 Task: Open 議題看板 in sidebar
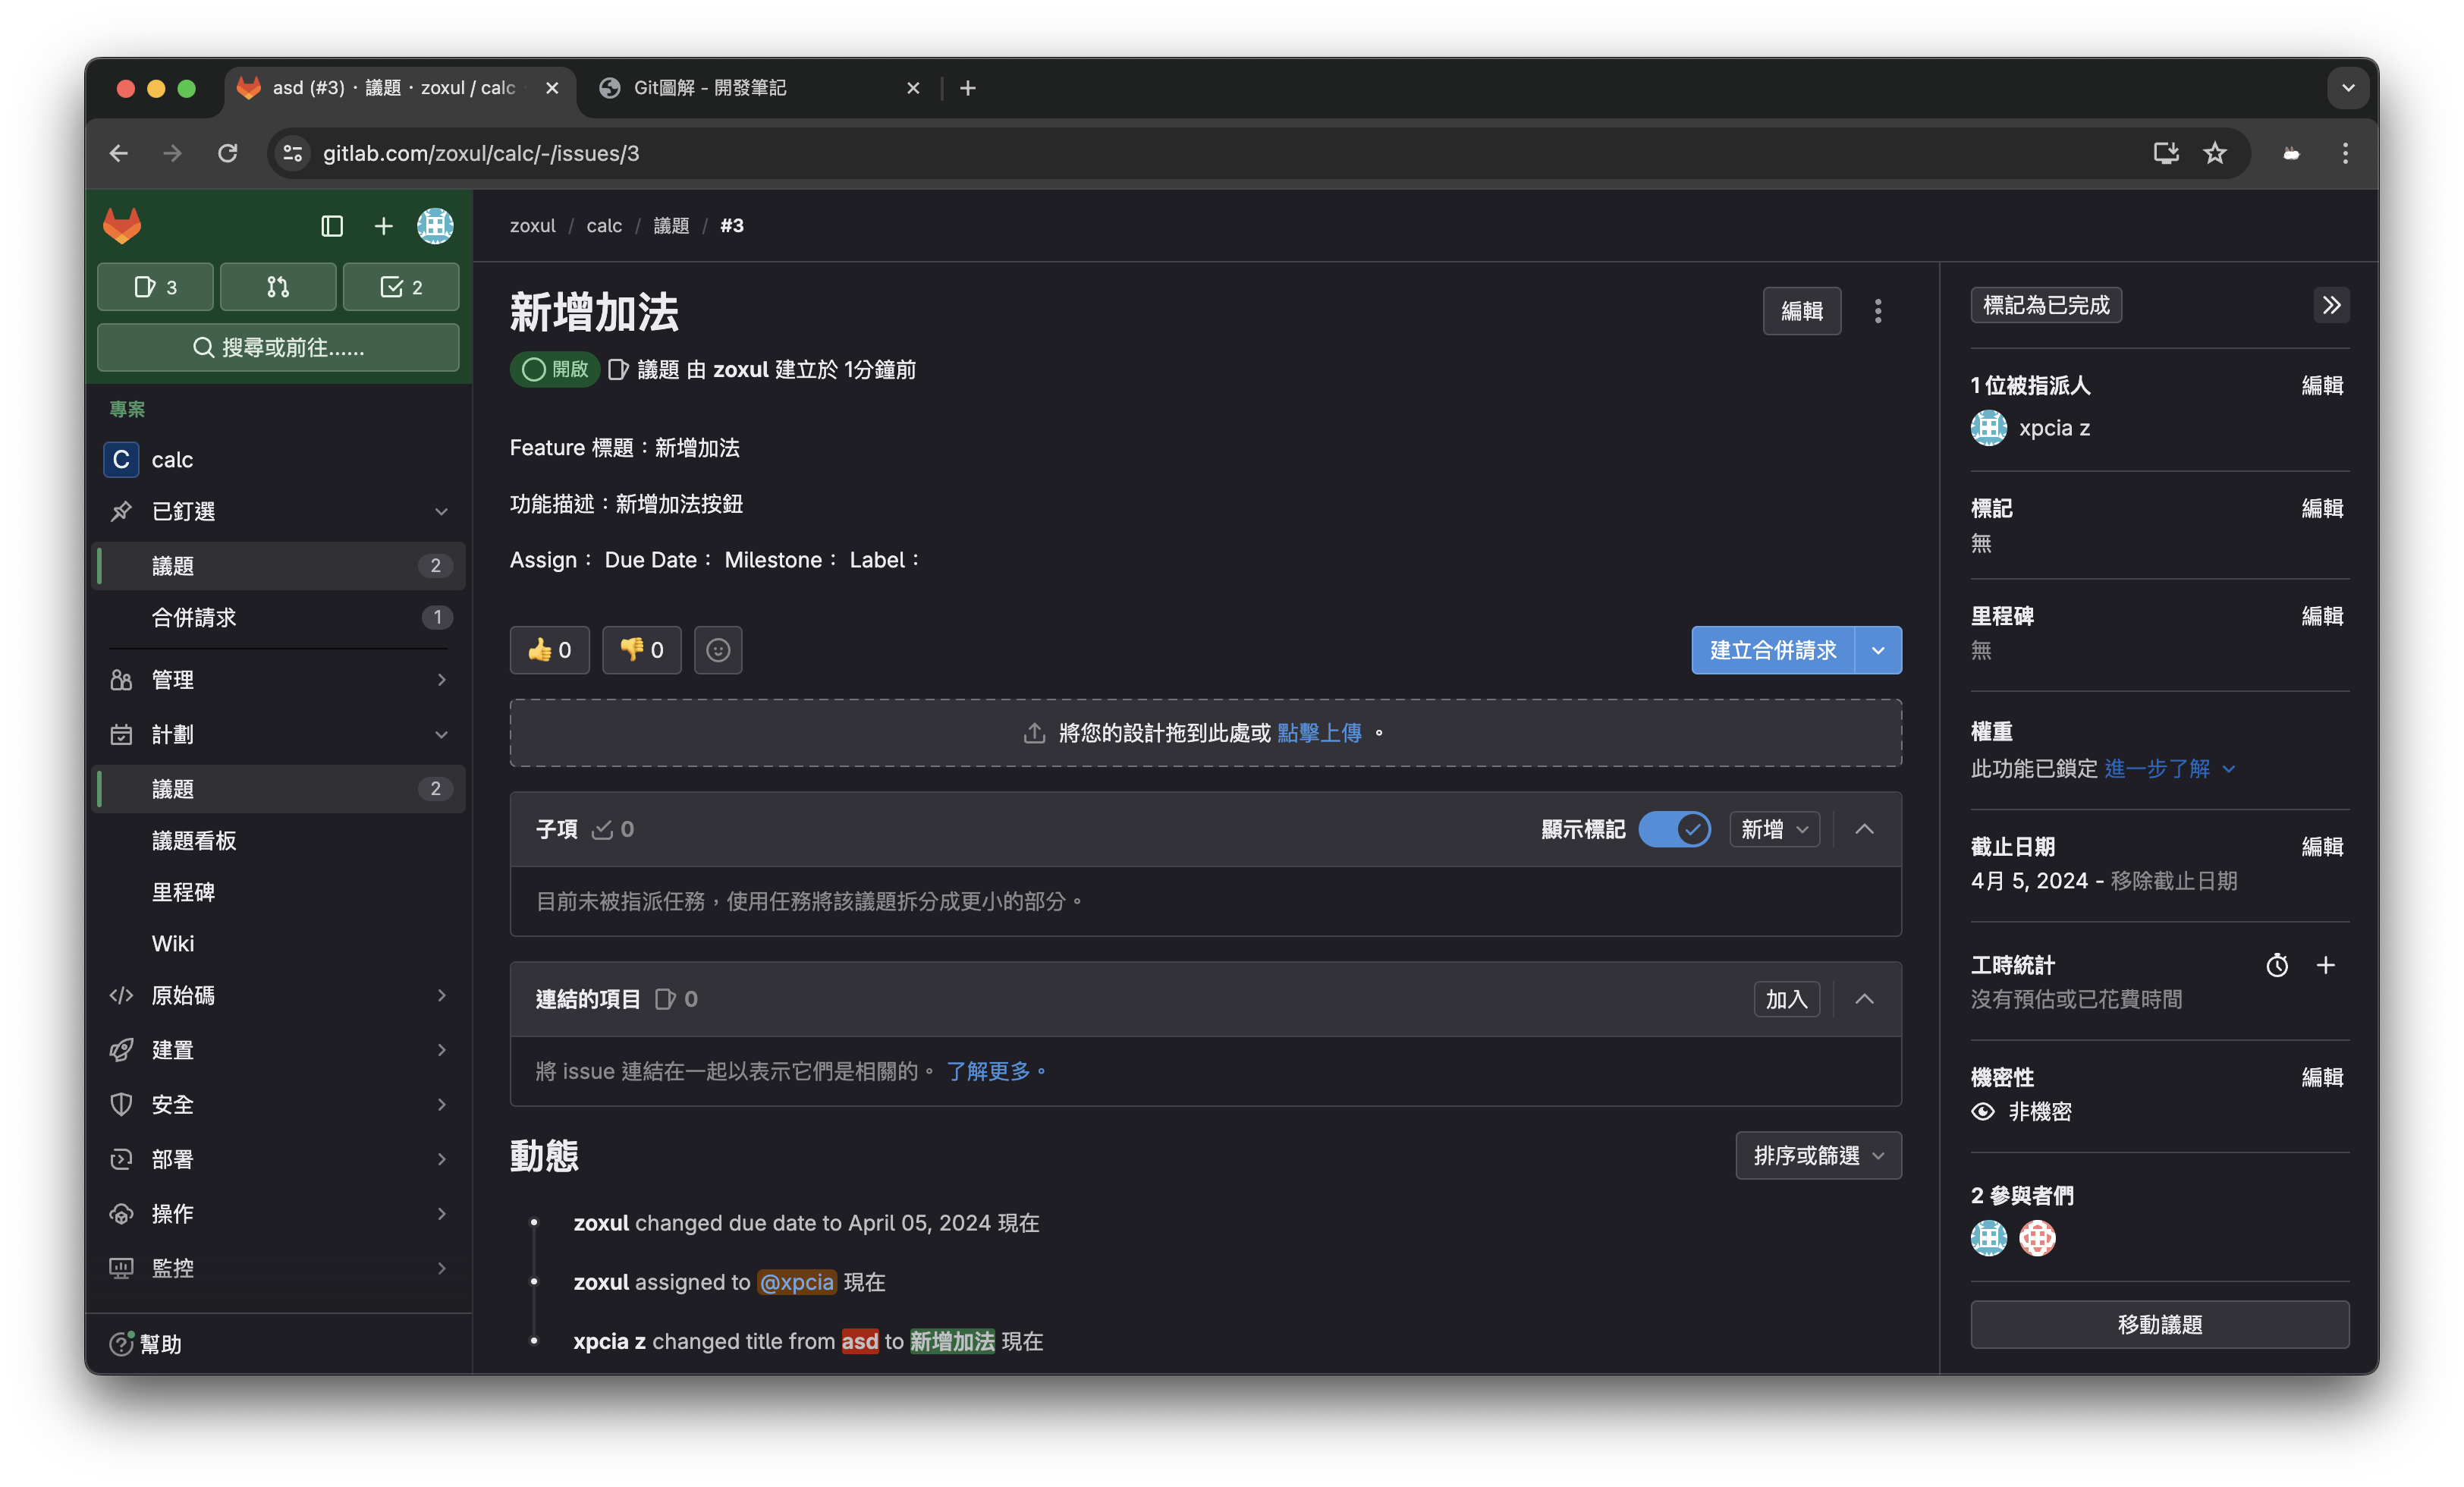pyautogui.click(x=194, y=841)
